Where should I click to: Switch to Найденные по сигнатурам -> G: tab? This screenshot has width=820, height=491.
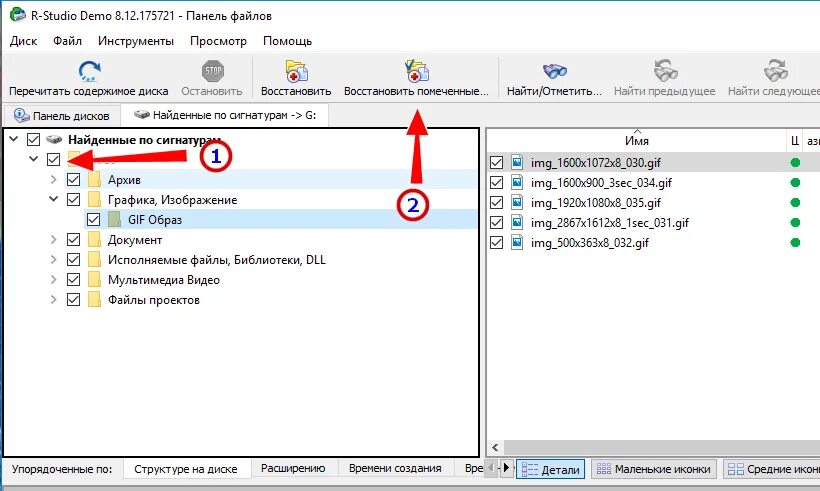[x=225, y=115]
